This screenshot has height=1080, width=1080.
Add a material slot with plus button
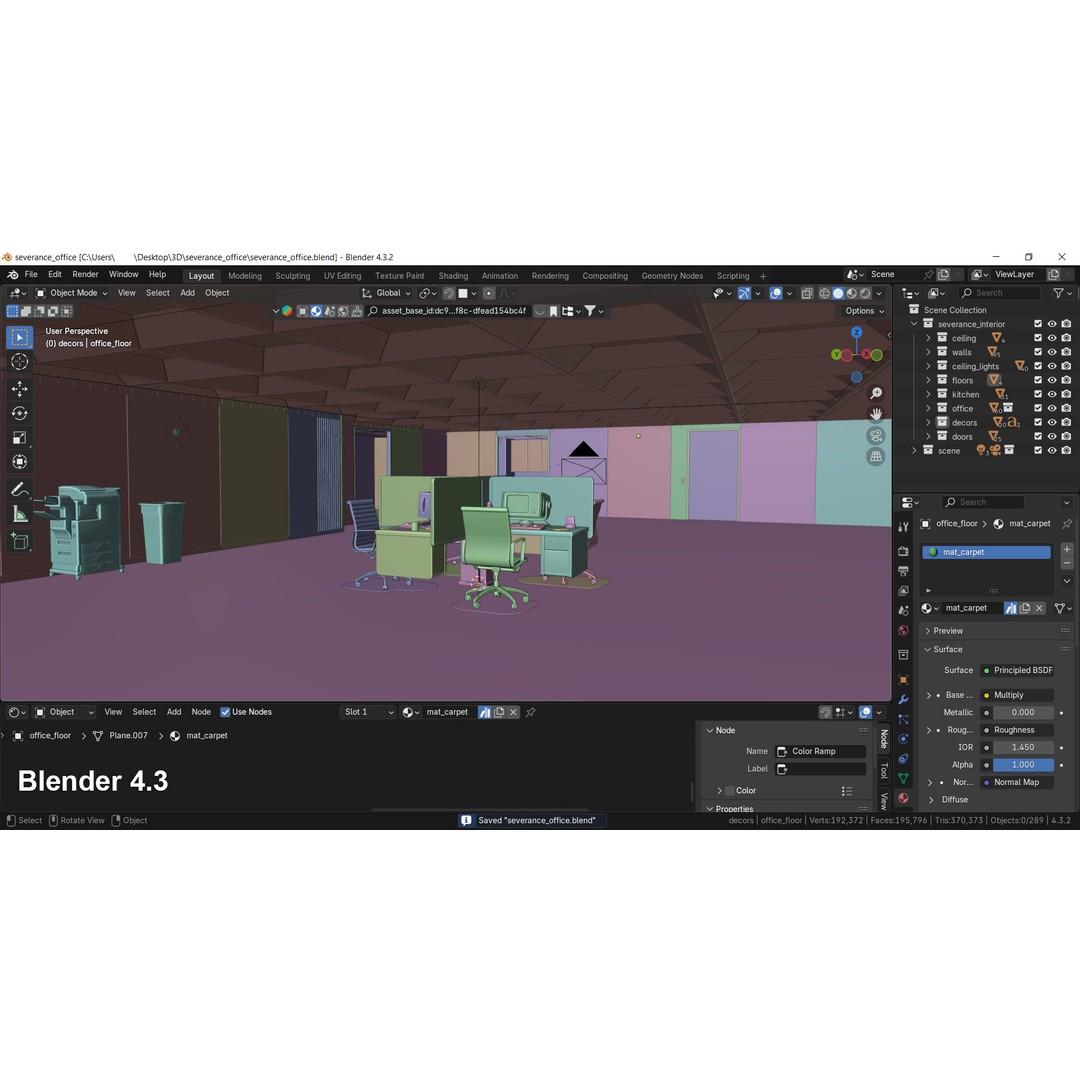[x=1067, y=549]
